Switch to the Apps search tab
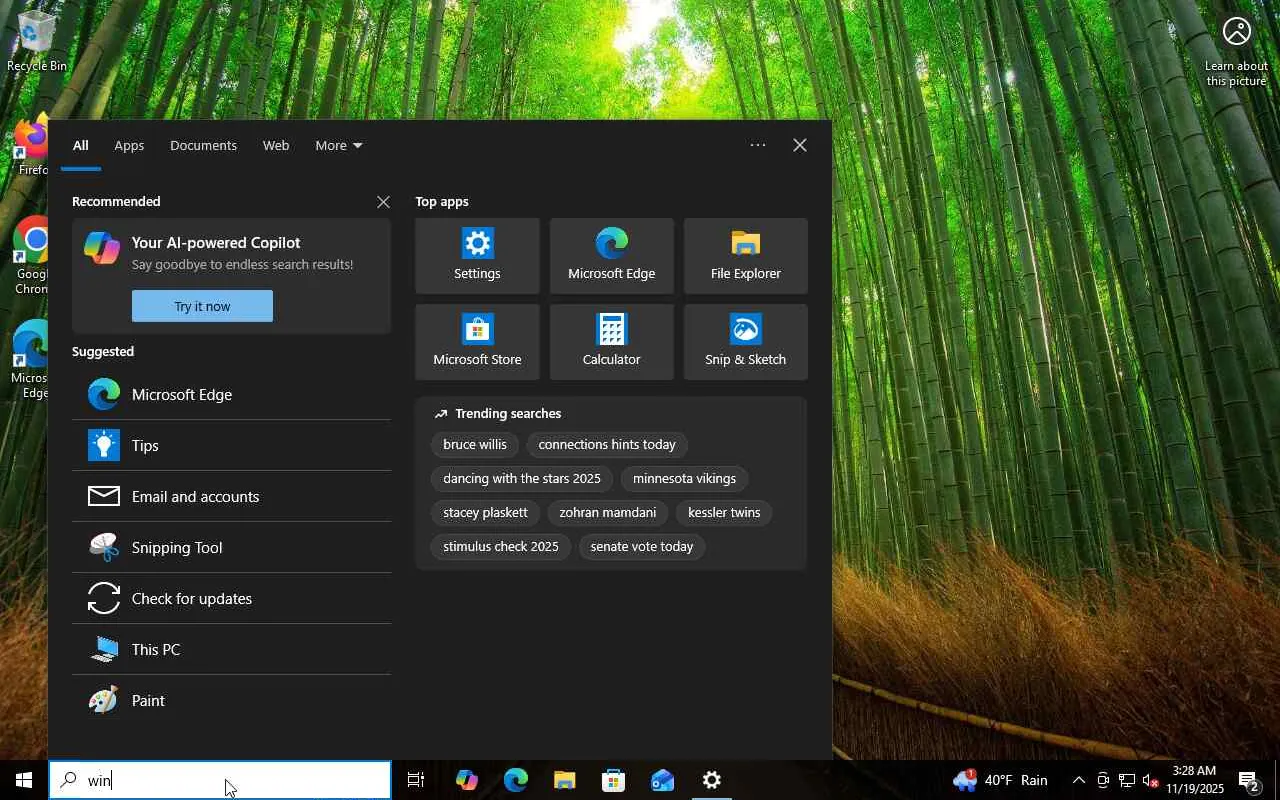Image resolution: width=1280 pixels, height=800 pixels. pyautogui.click(x=129, y=145)
